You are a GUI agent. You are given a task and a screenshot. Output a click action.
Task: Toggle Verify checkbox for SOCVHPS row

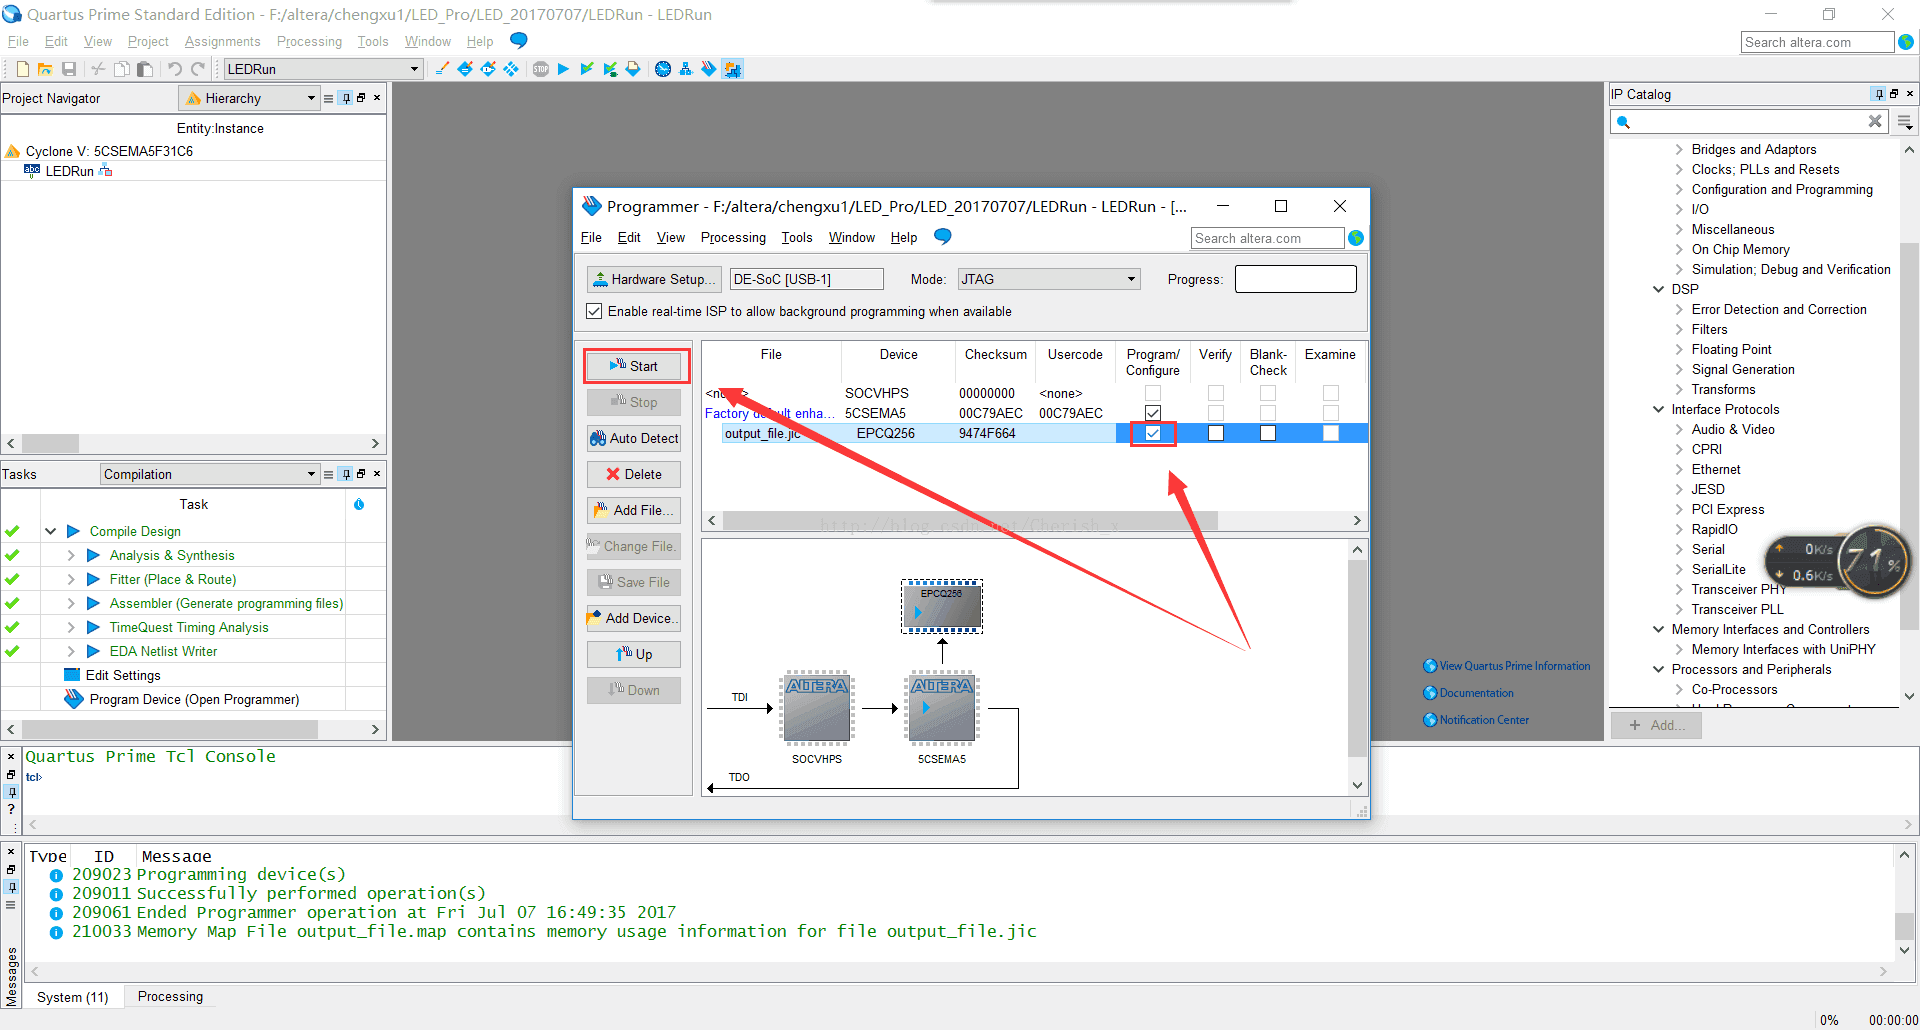[1216, 393]
